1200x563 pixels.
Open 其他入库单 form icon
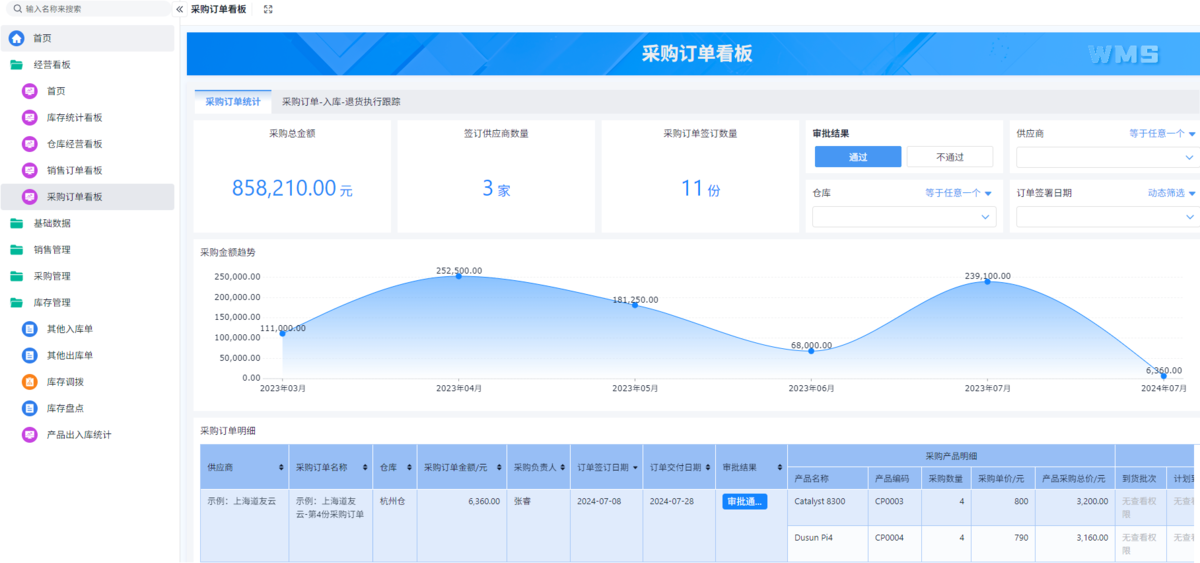point(30,329)
